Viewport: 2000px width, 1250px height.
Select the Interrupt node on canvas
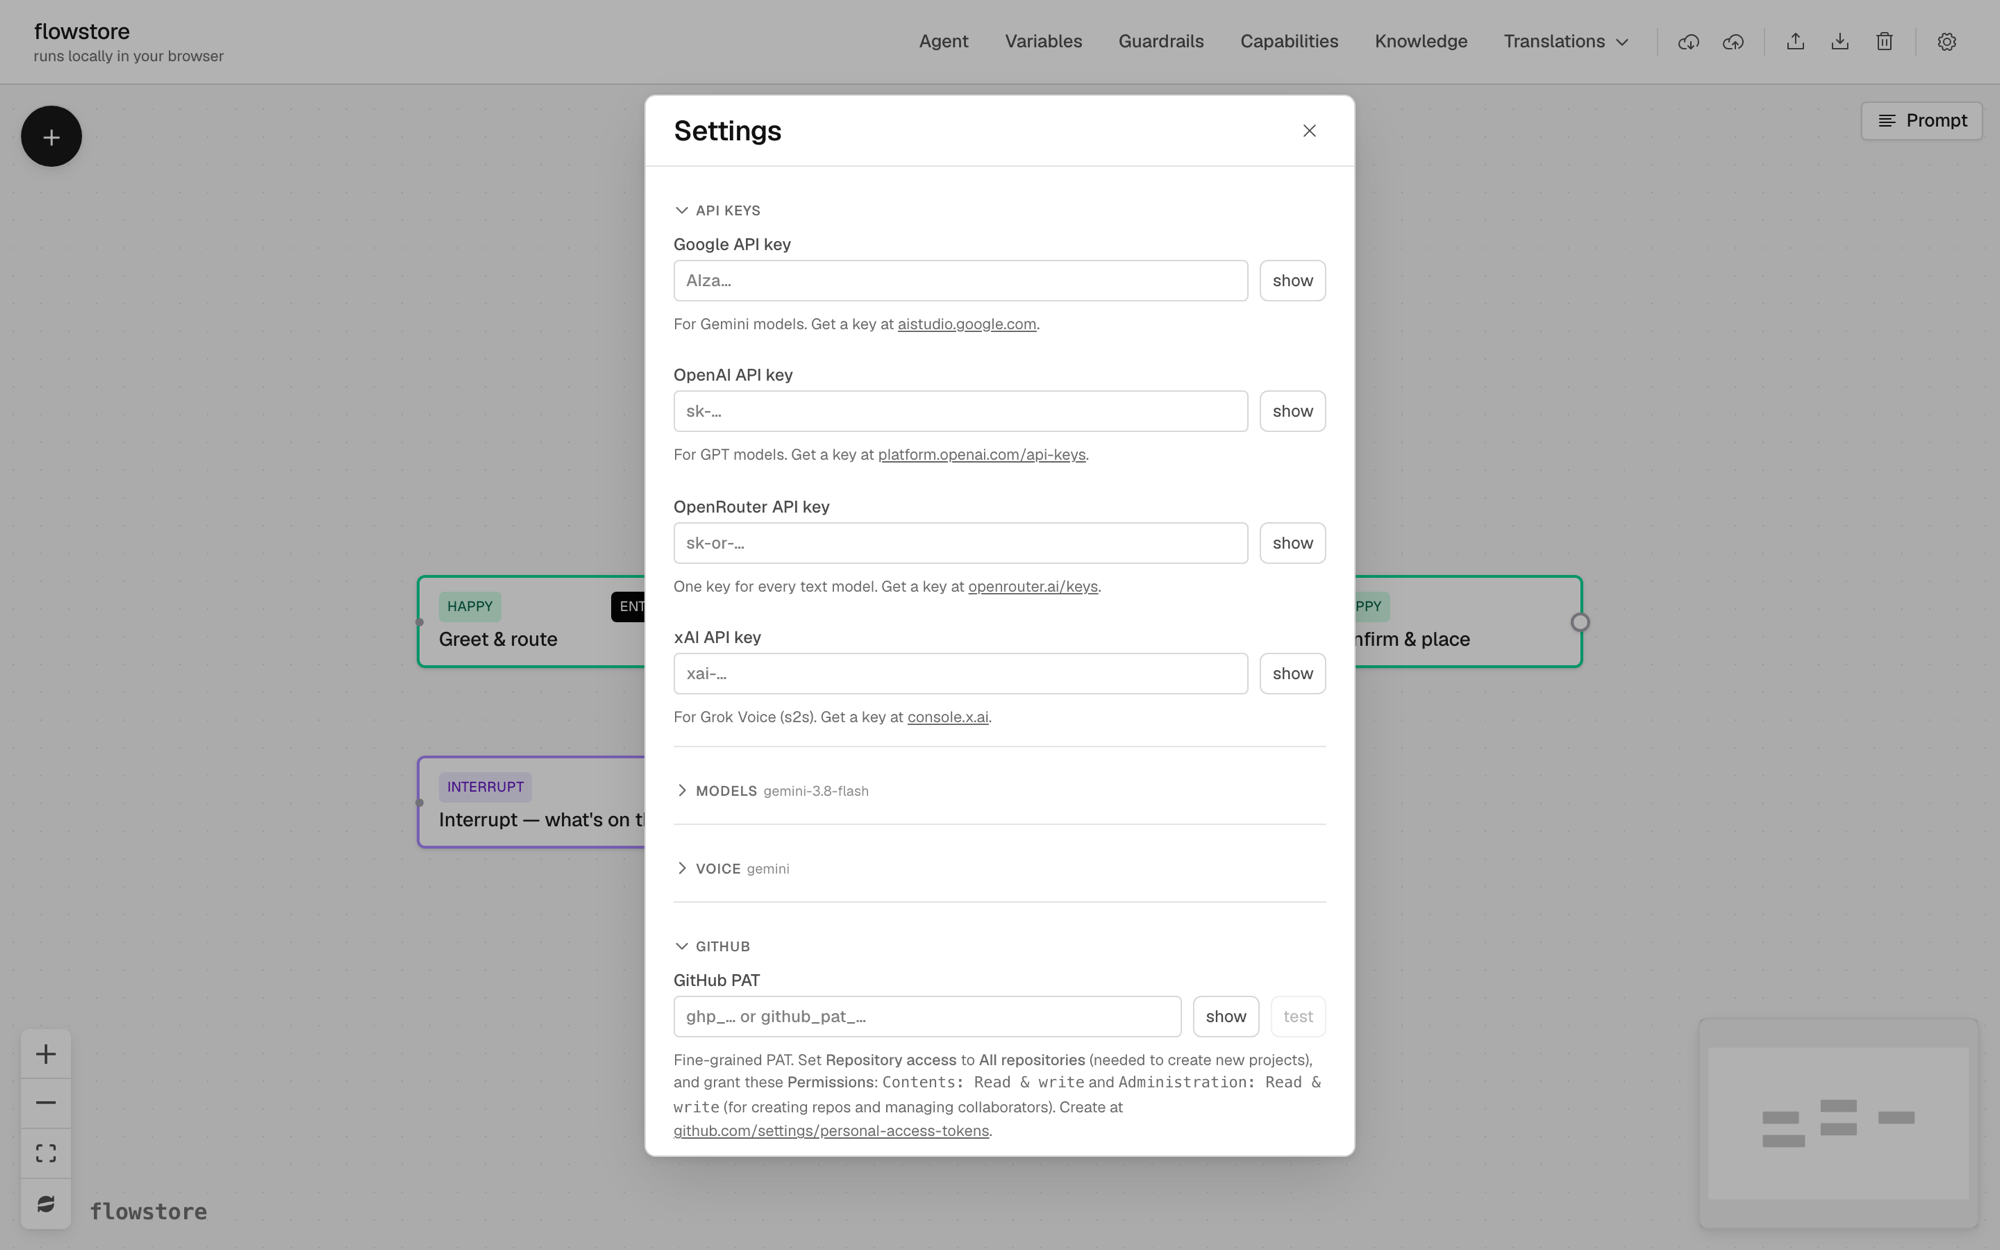[531, 802]
